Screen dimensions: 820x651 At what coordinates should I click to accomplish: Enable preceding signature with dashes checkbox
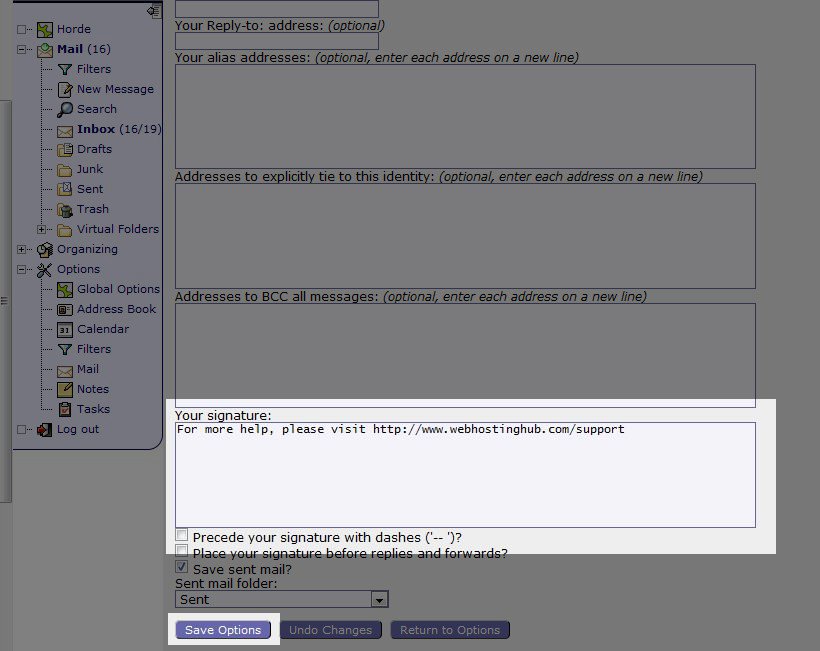(181, 536)
